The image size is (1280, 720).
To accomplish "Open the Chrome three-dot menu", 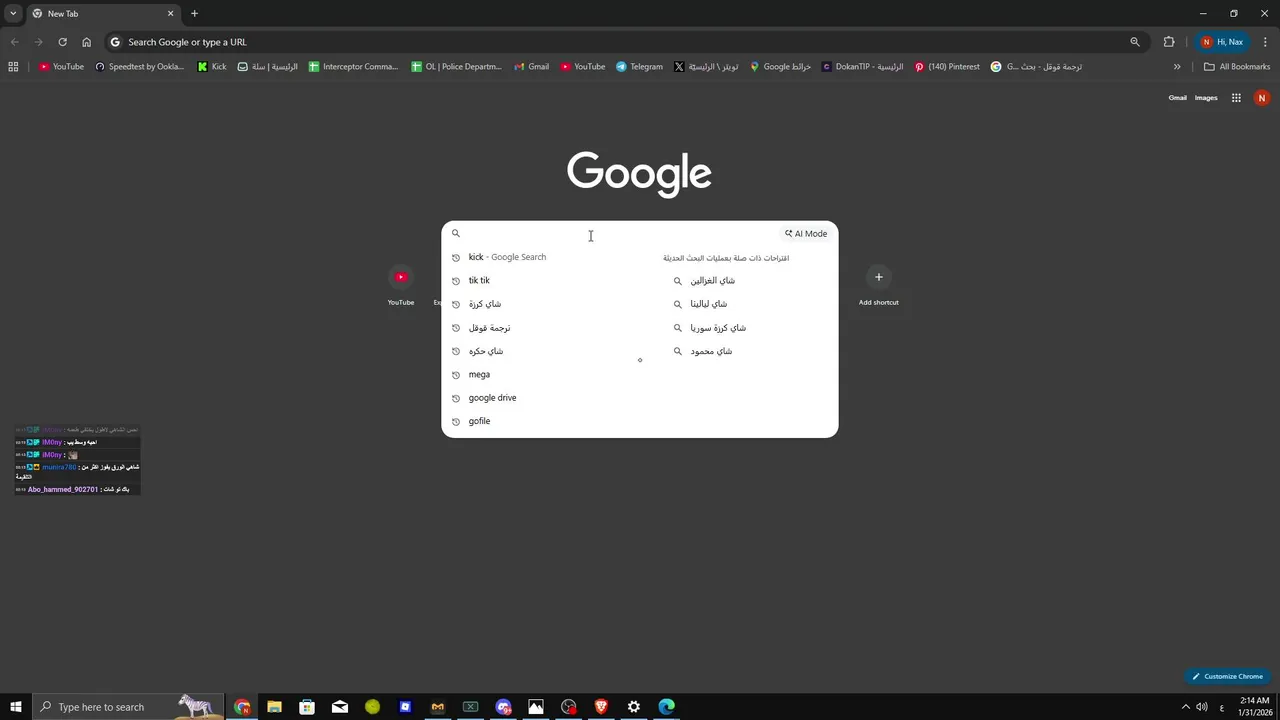I will coord(1264,42).
